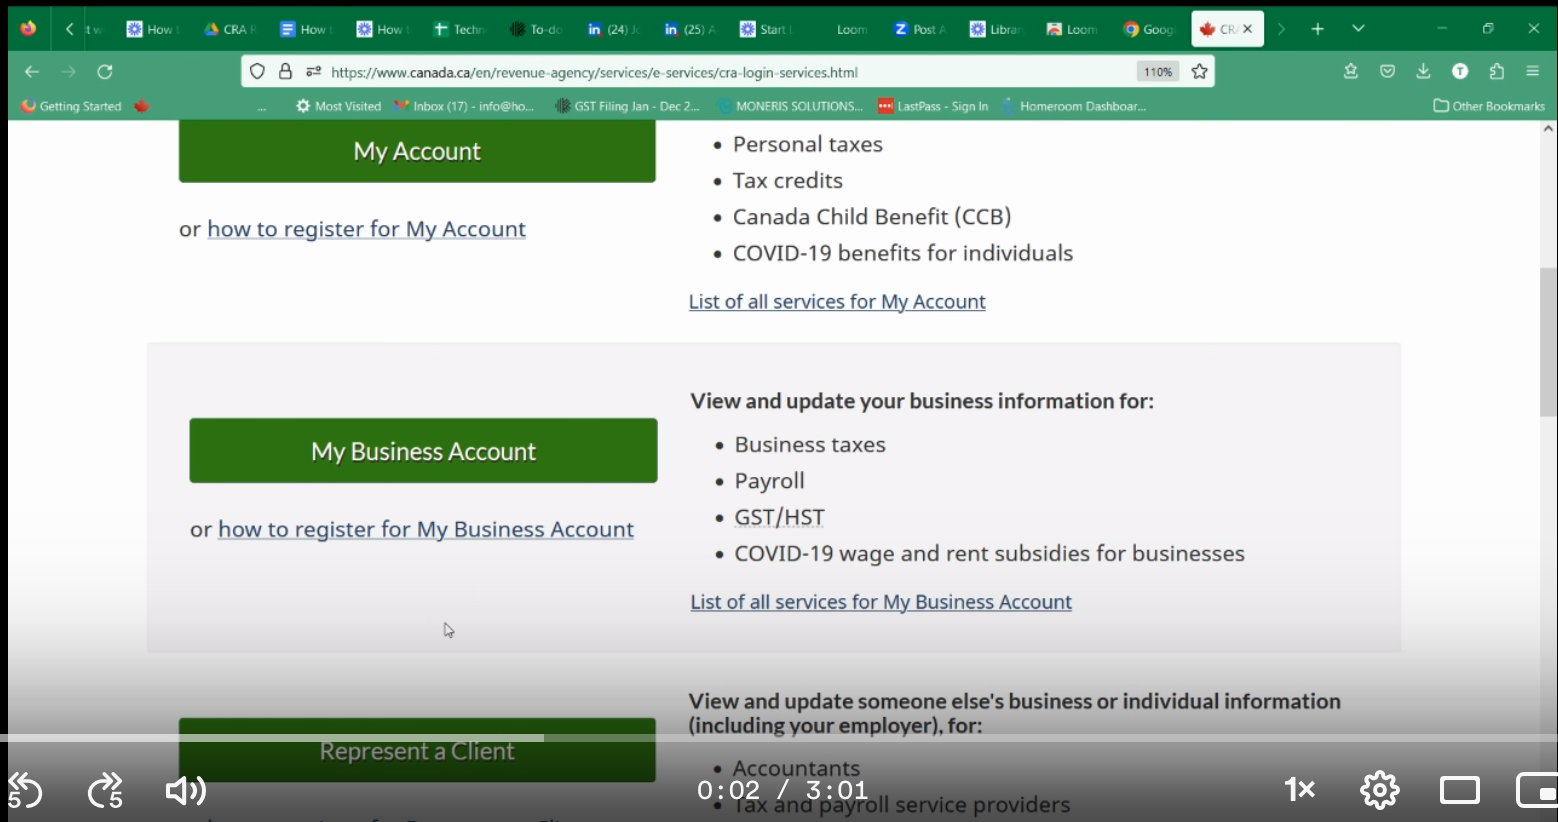Switch to the Google tab

(x=1149, y=29)
